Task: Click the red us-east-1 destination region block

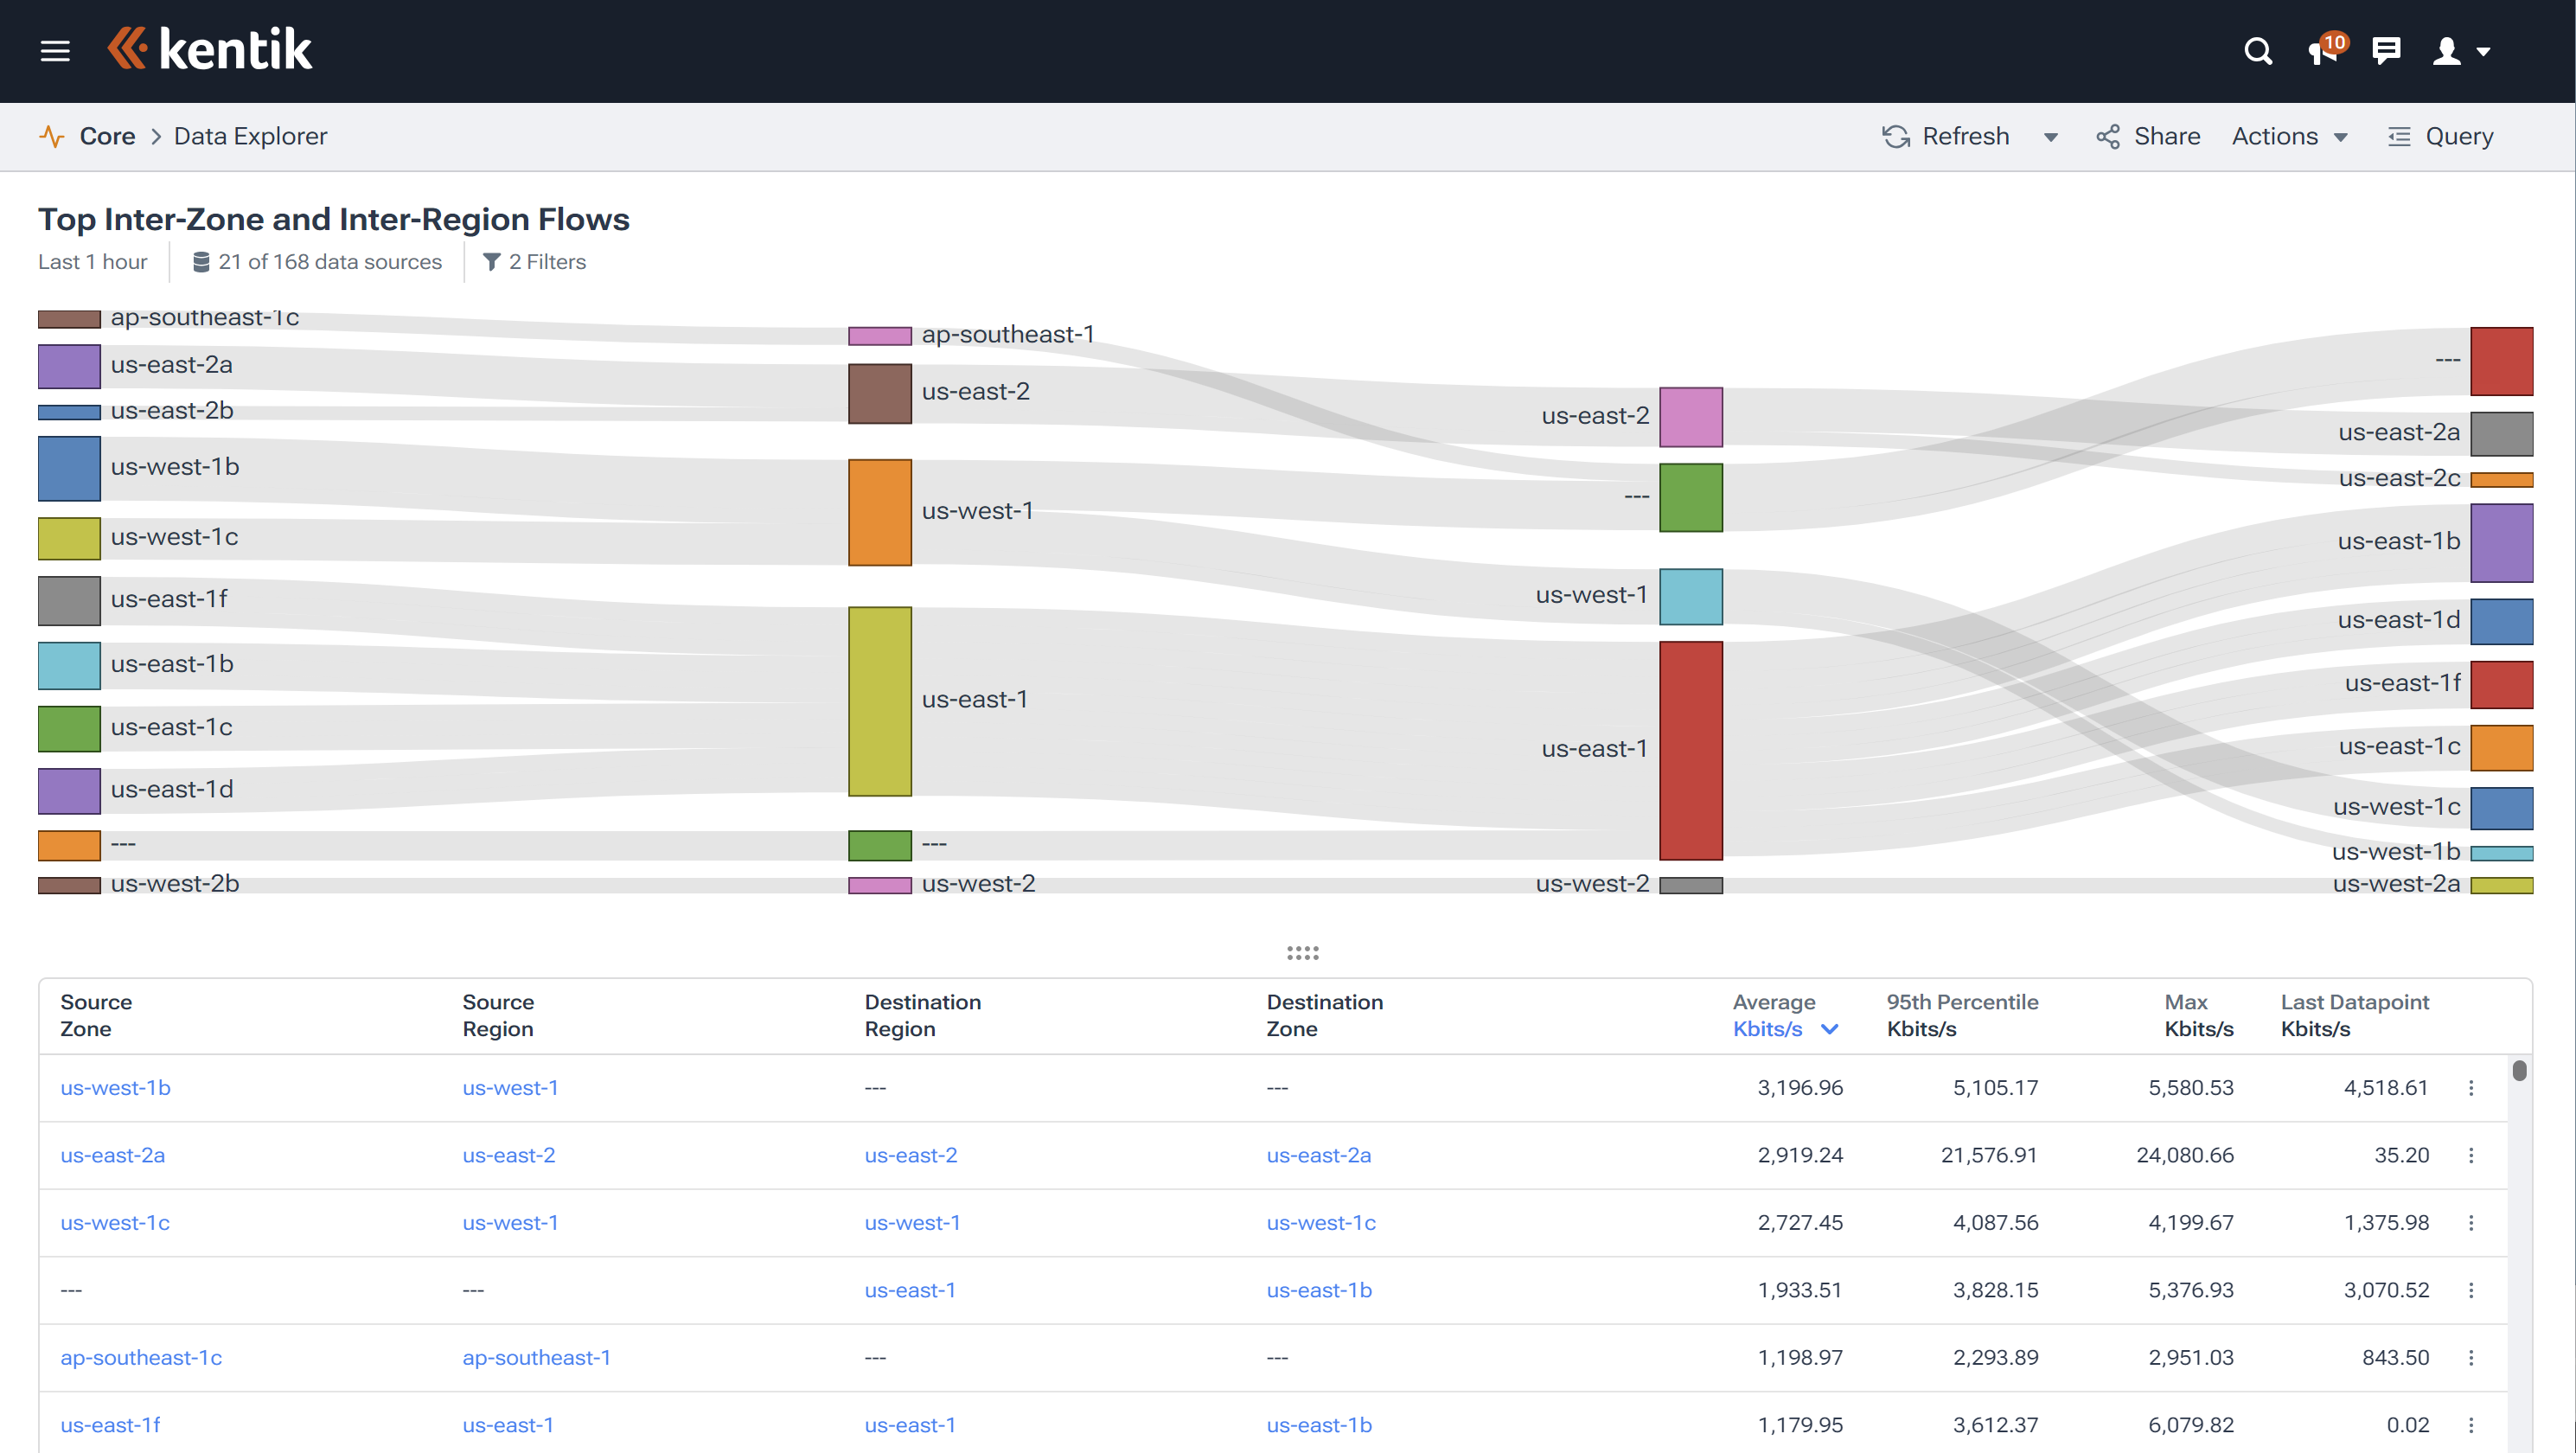Action: [1690, 750]
